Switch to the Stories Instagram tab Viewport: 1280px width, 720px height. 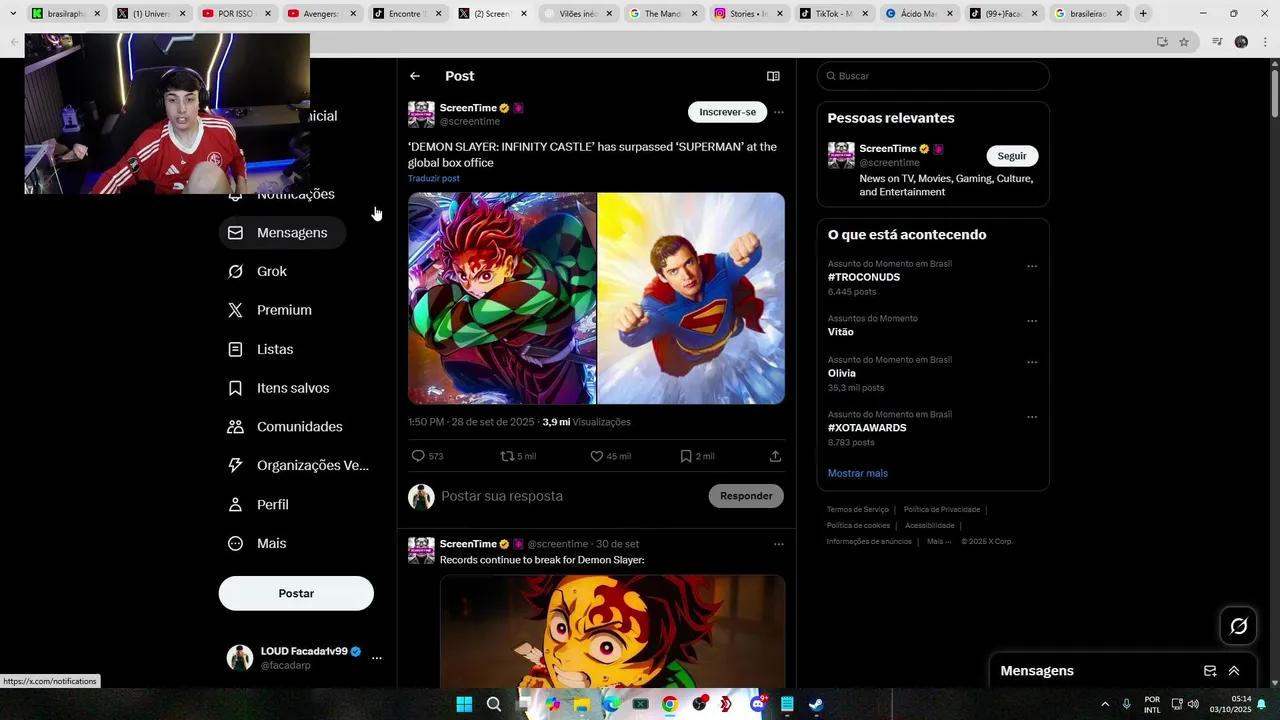click(x=751, y=14)
